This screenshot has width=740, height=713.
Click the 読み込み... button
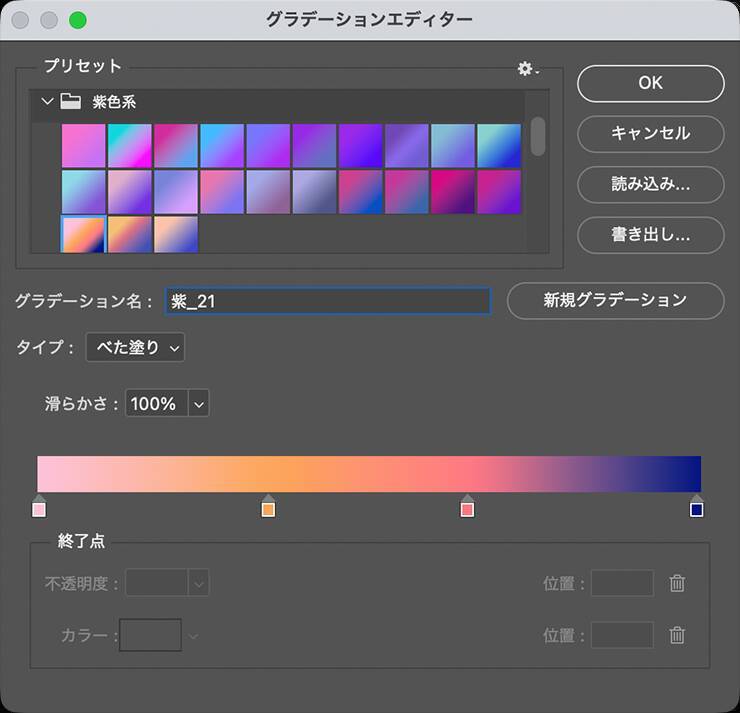click(650, 184)
